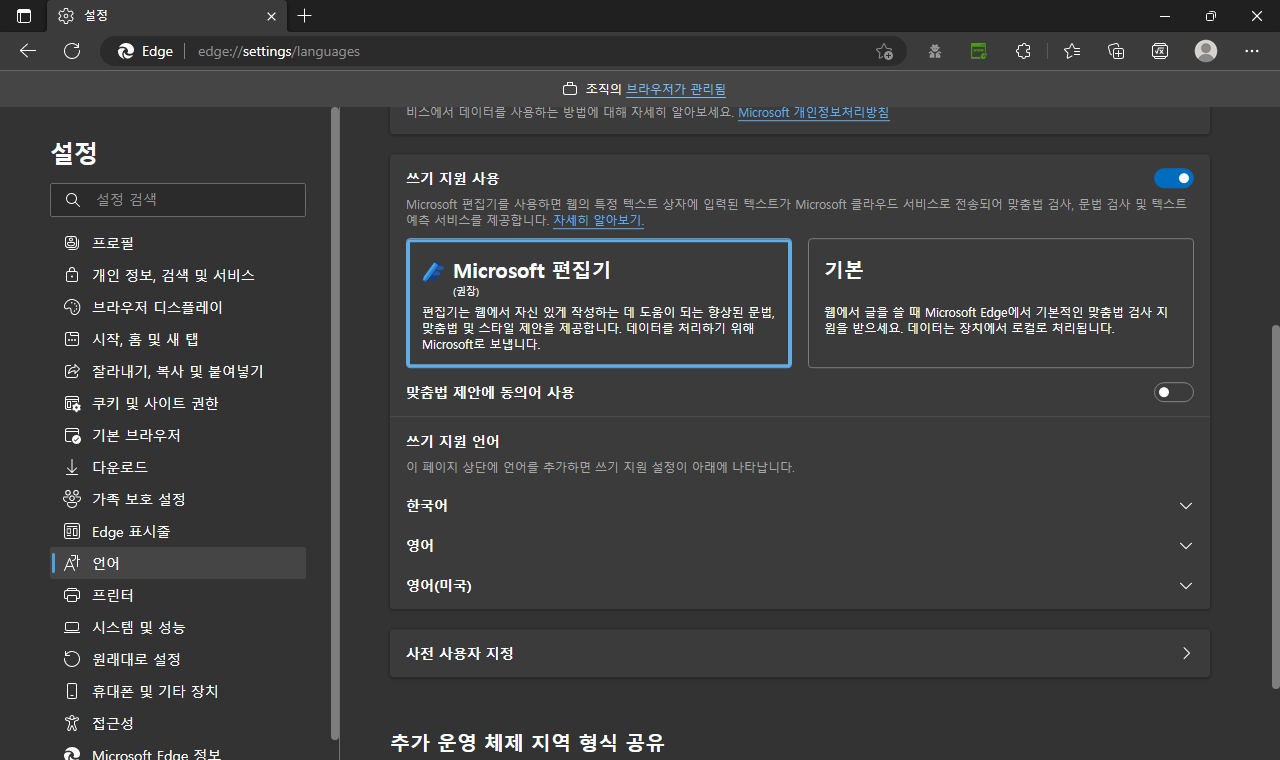Open 시작, 홈 및 새 탭
The image size is (1280, 760).
click(x=178, y=339)
